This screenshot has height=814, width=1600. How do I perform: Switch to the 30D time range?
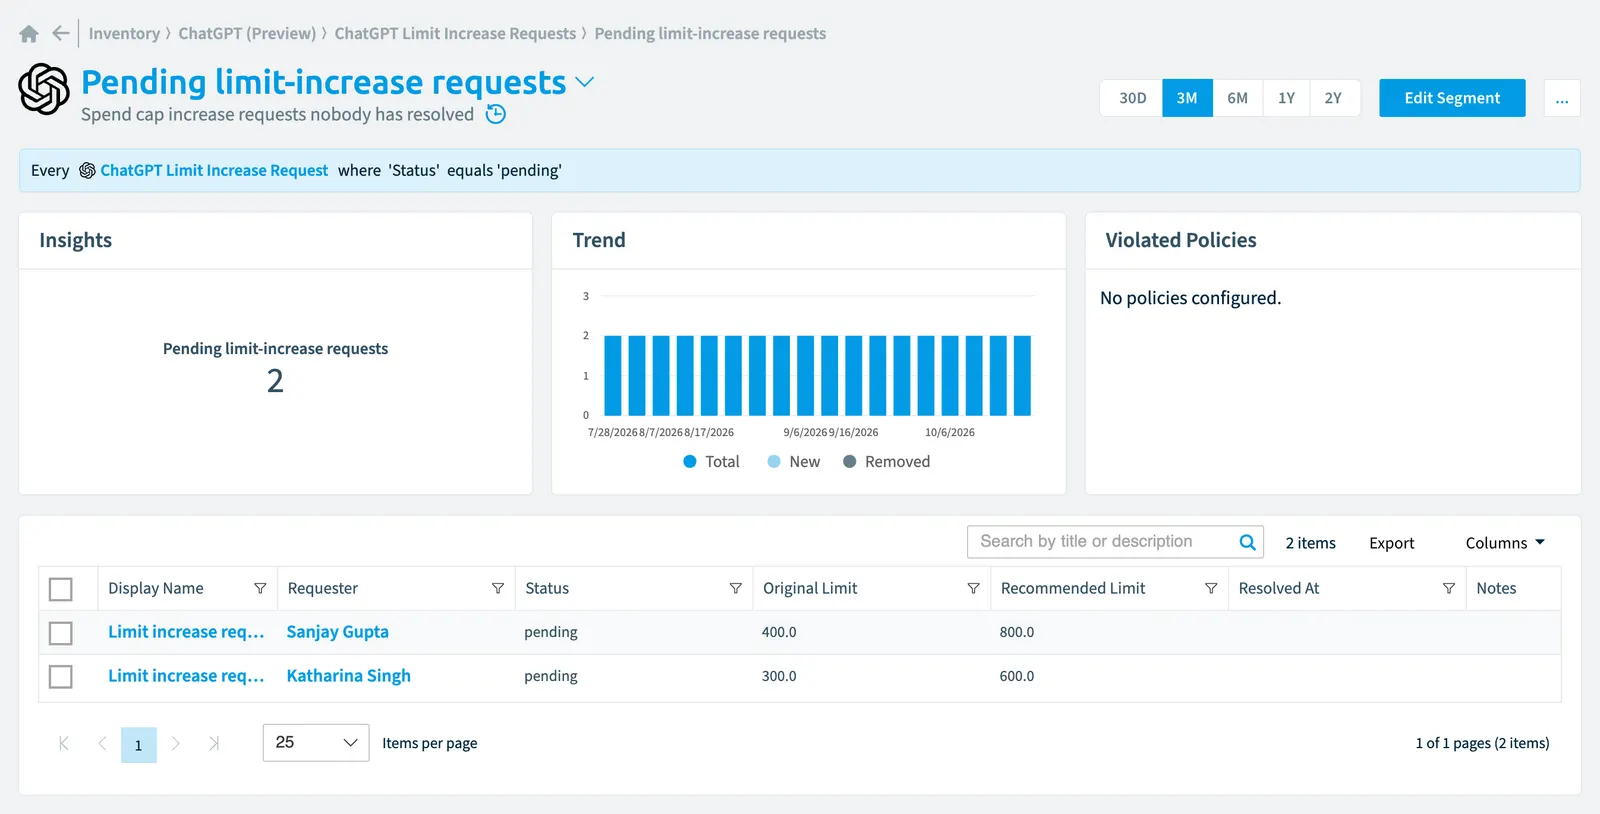(x=1132, y=98)
